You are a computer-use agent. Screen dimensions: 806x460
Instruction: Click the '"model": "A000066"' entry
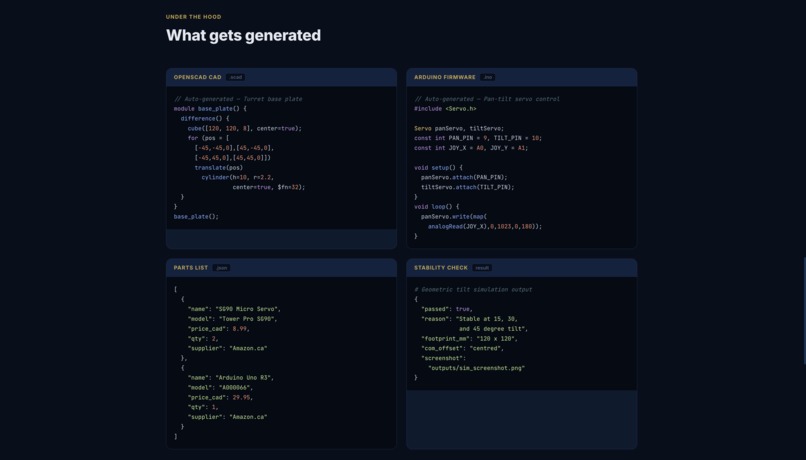220,388
